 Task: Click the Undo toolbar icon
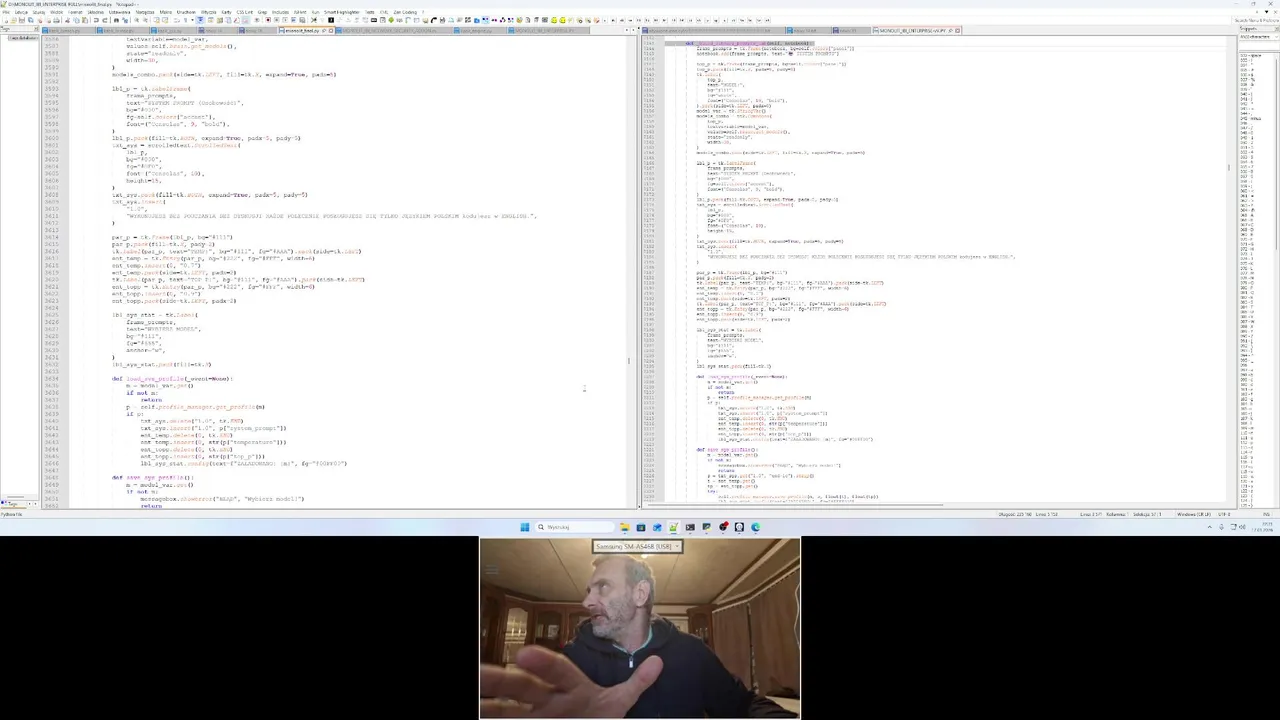point(96,20)
